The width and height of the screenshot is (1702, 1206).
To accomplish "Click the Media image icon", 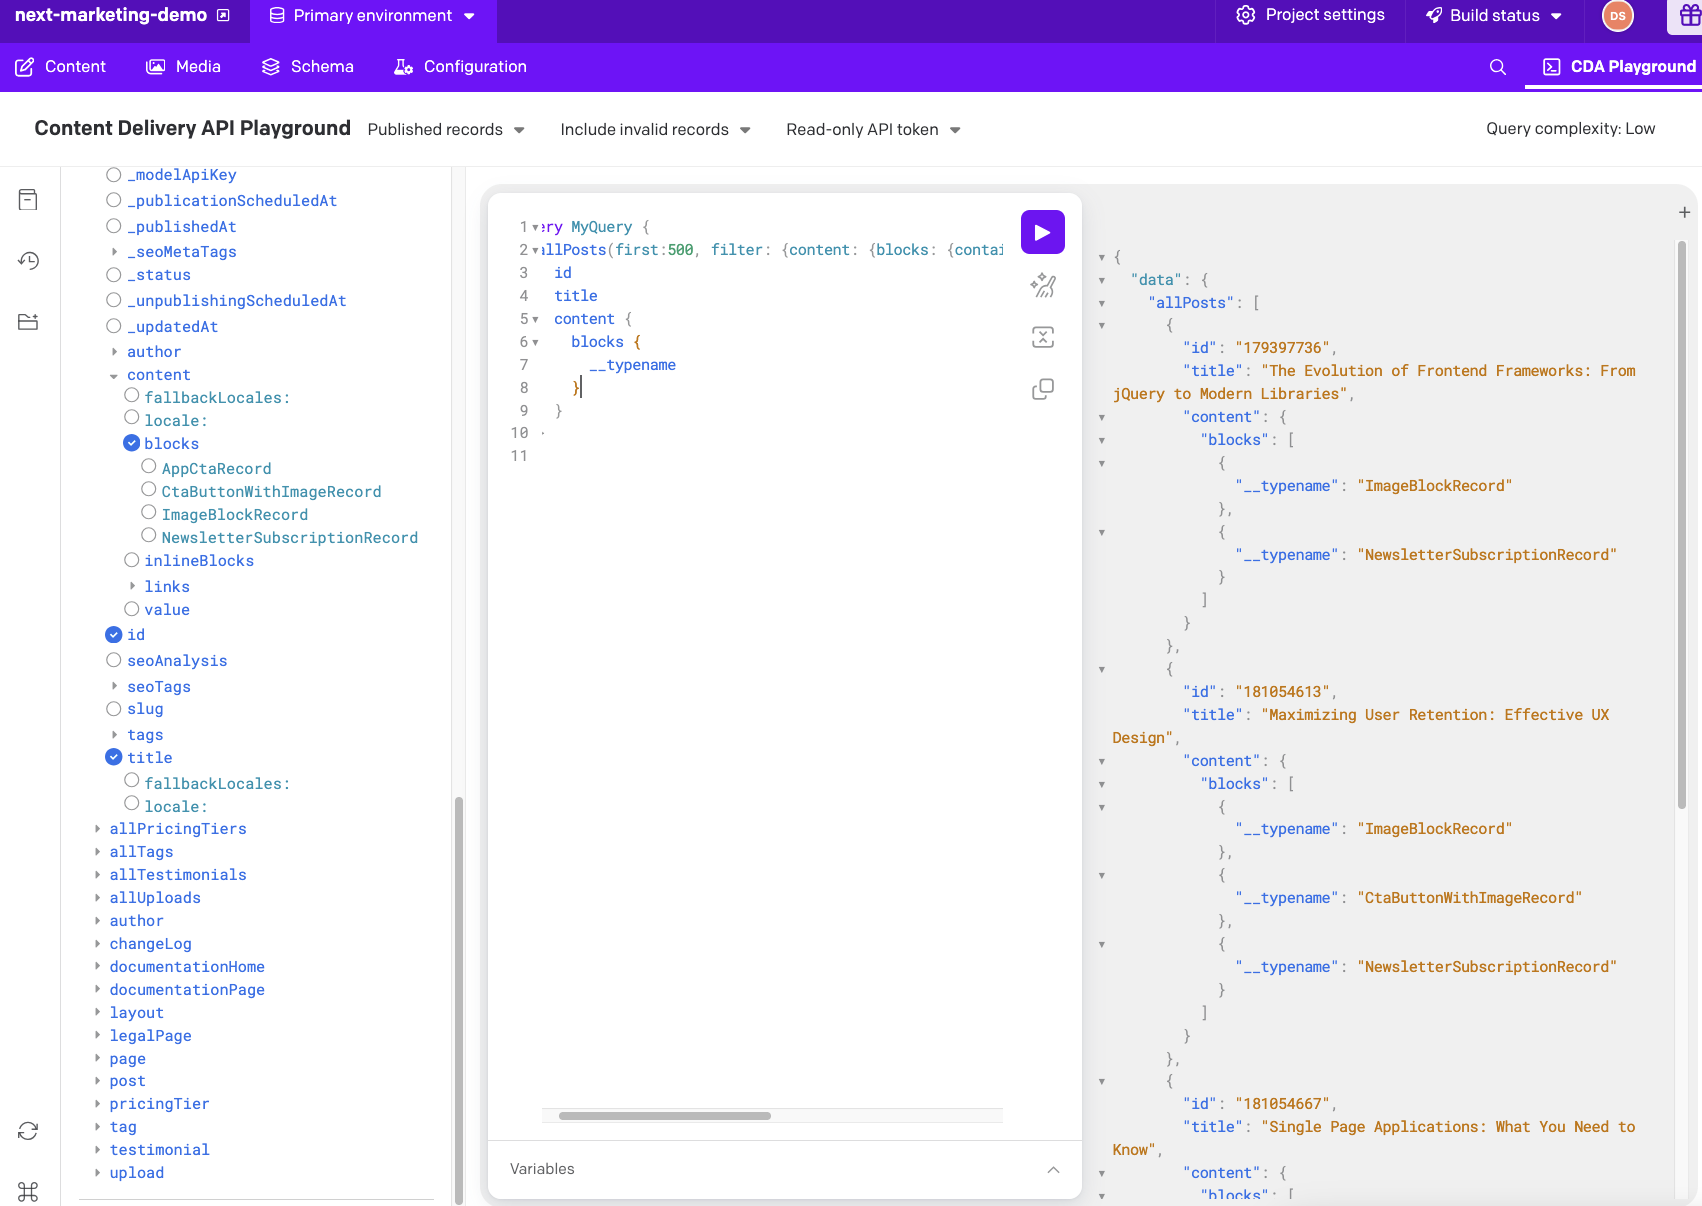I will pos(155,67).
